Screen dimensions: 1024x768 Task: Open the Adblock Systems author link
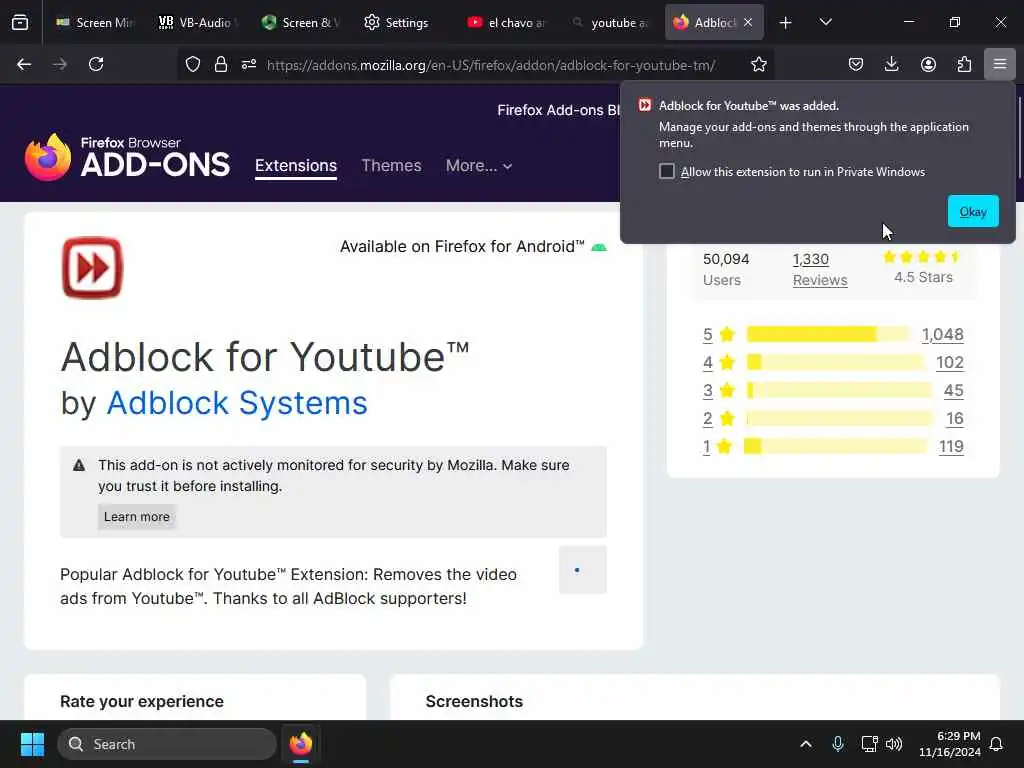(237, 403)
